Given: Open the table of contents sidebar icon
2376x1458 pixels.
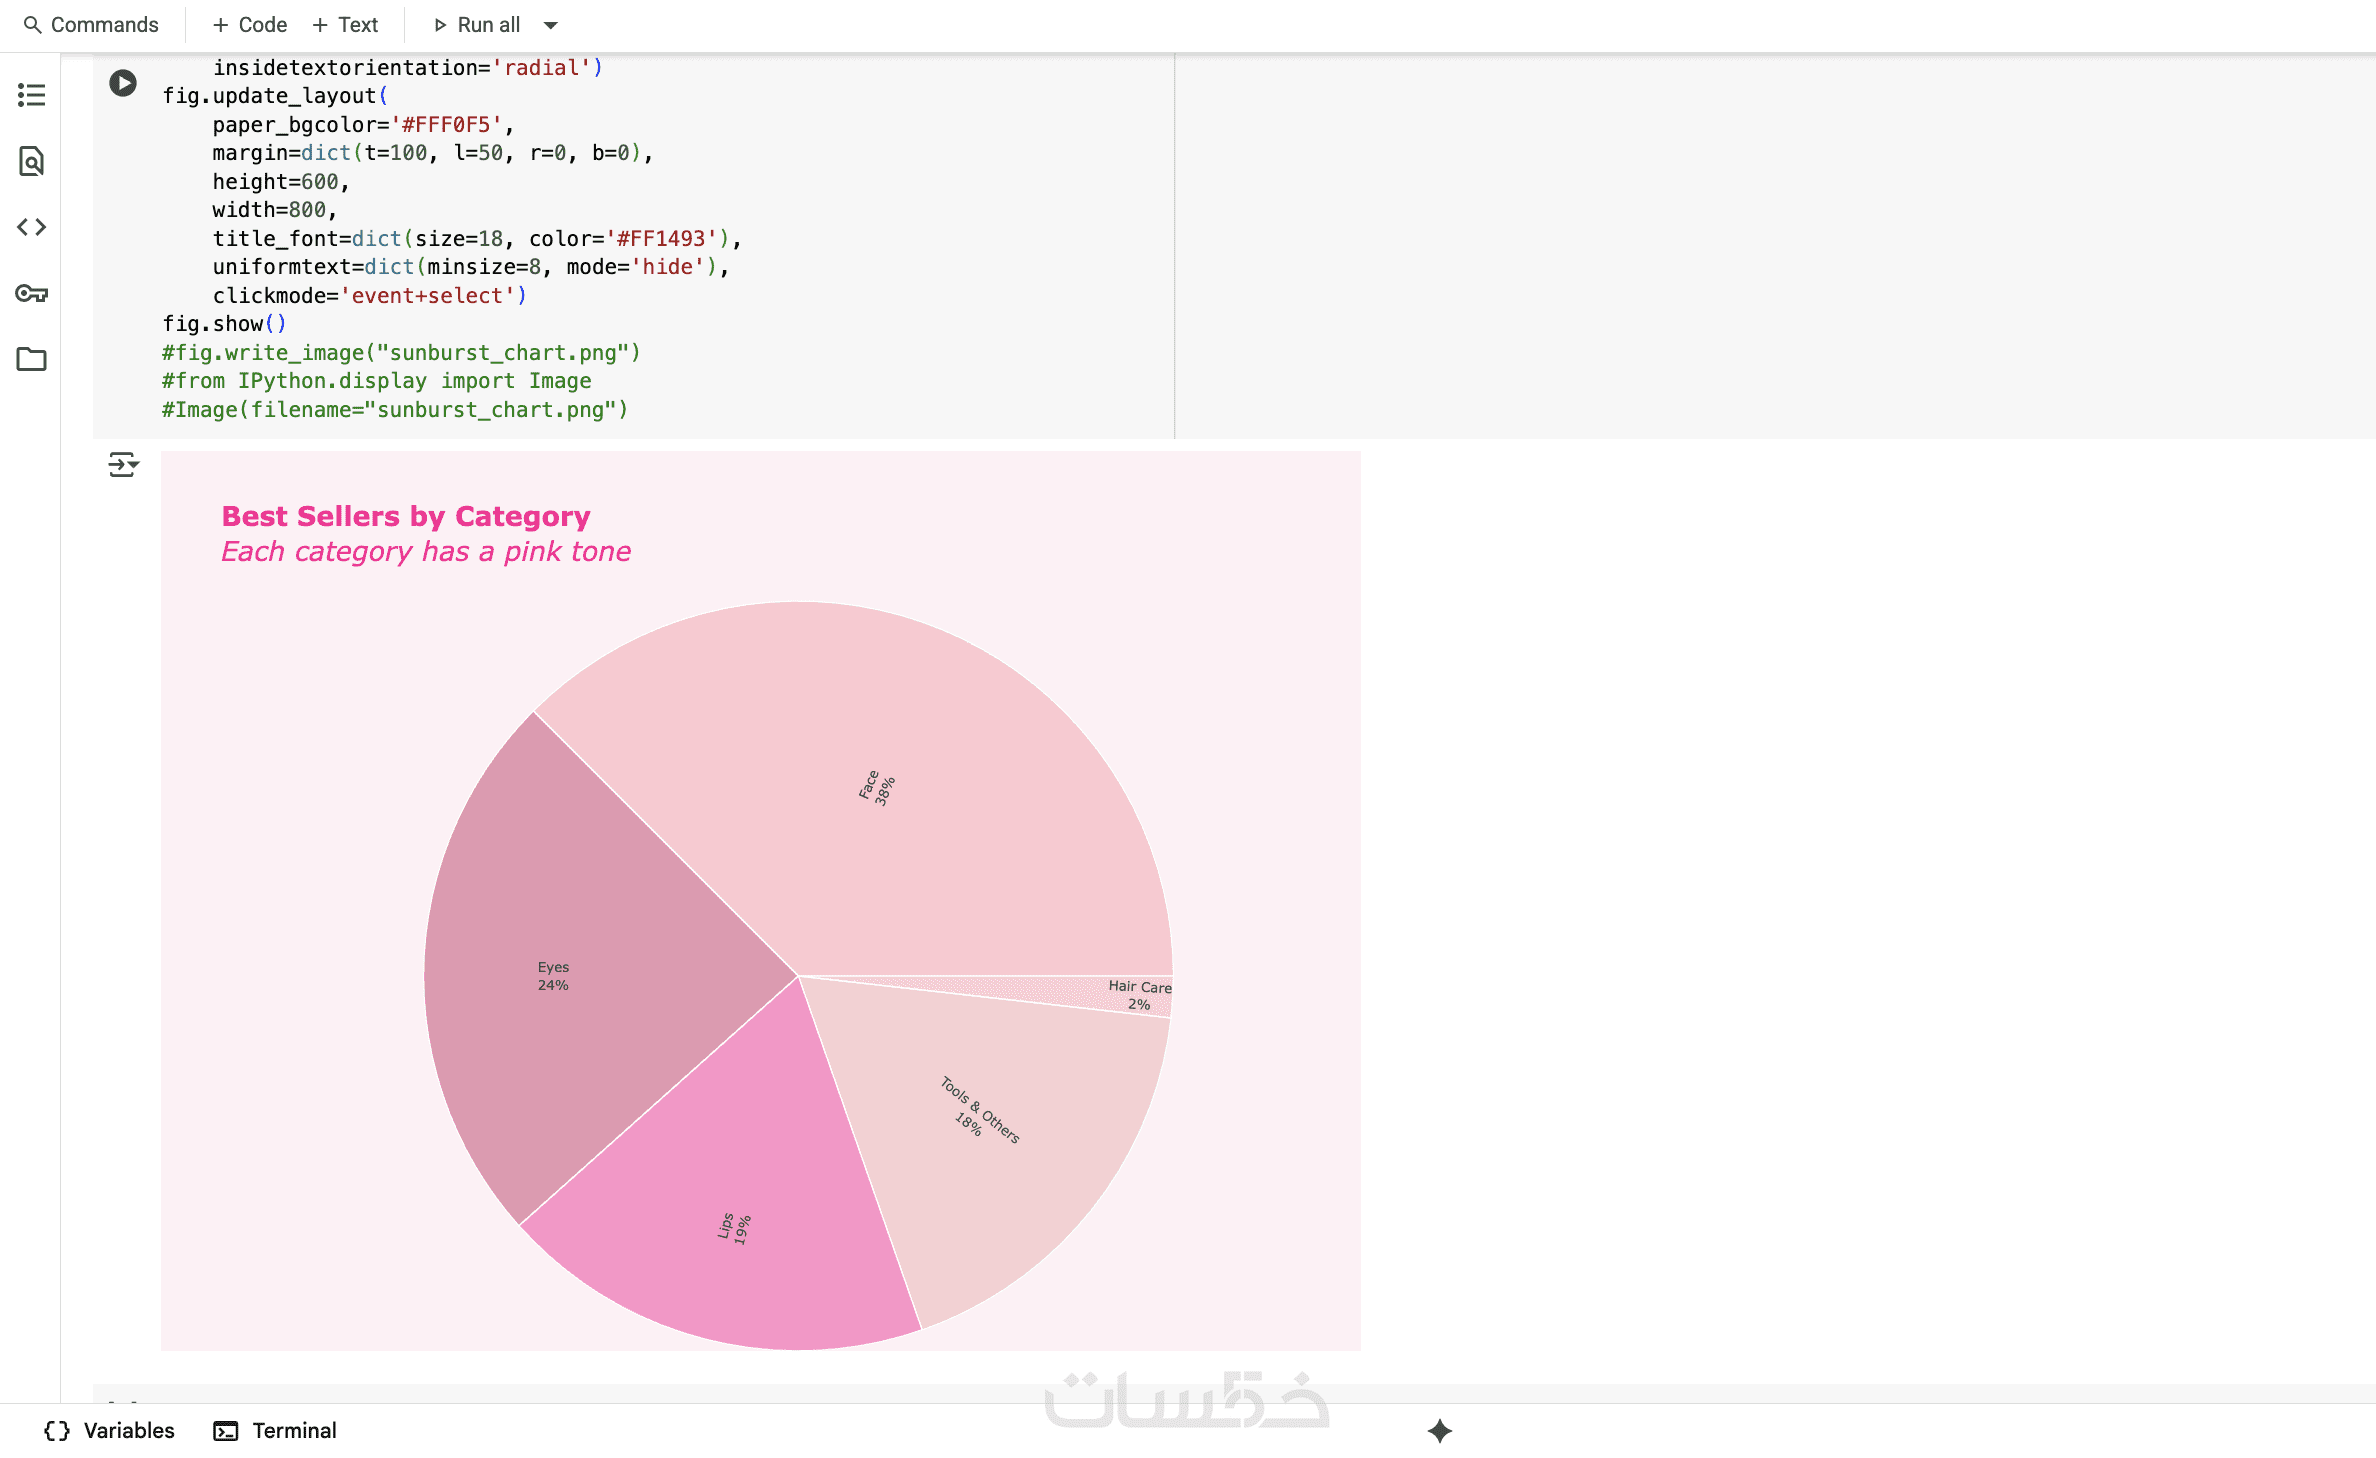Looking at the screenshot, I should tap(31, 95).
